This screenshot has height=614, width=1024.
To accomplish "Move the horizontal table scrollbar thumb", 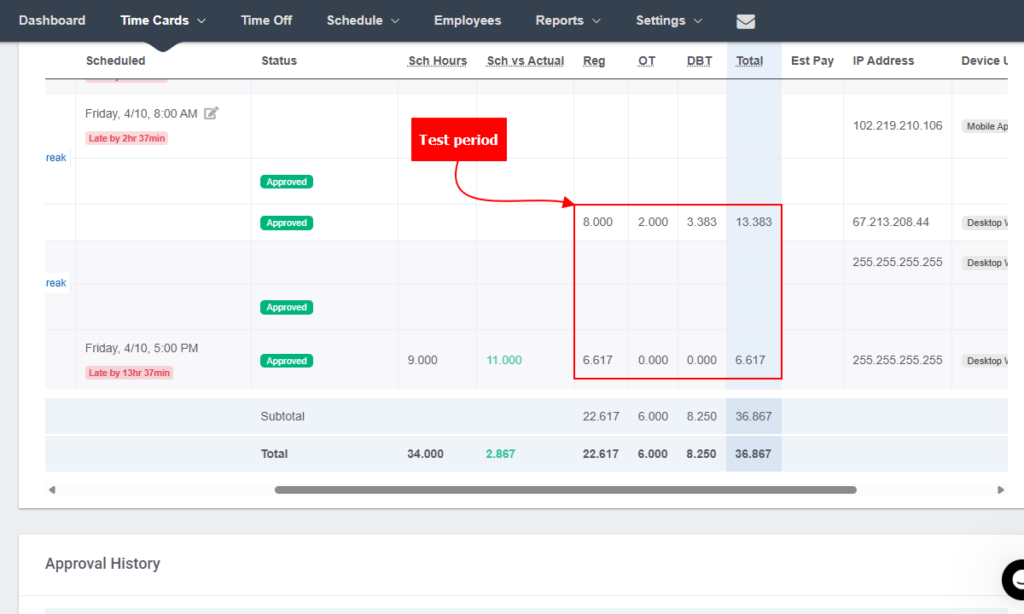I will tap(566, 490).
